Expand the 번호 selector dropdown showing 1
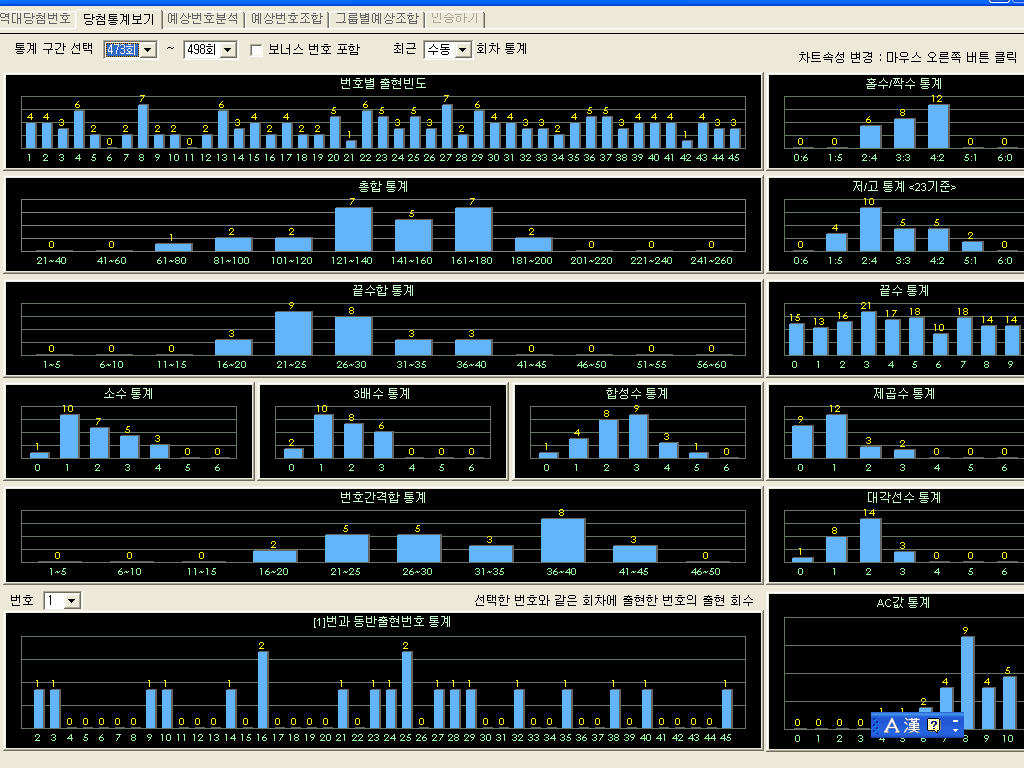The width and height of the screenshot is (1024, 768). tap(72, 601)
